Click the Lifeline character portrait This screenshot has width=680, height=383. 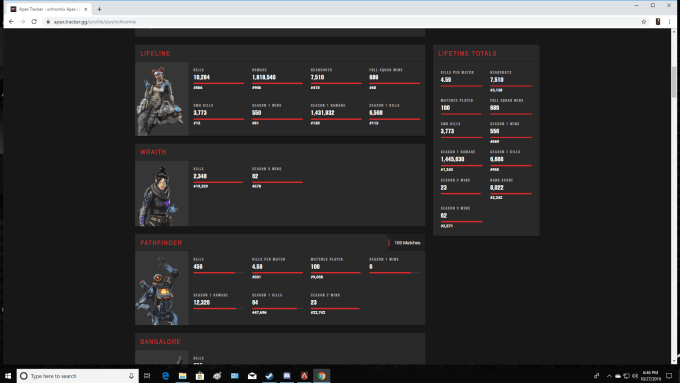point(162,99)
